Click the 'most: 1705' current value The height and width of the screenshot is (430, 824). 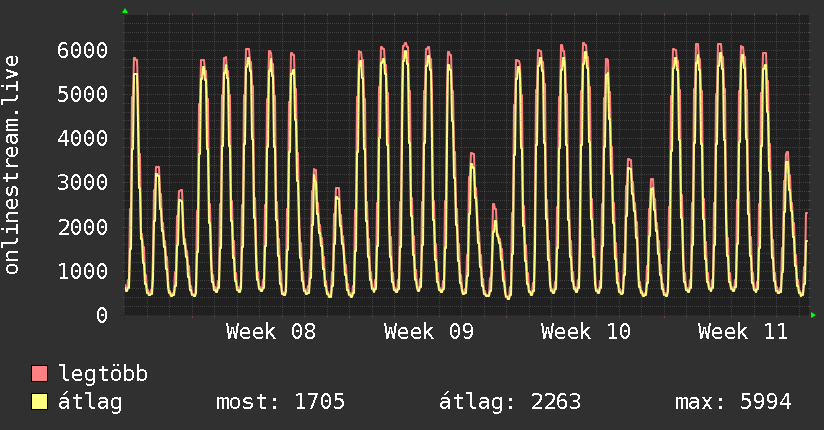coord(280,402)
